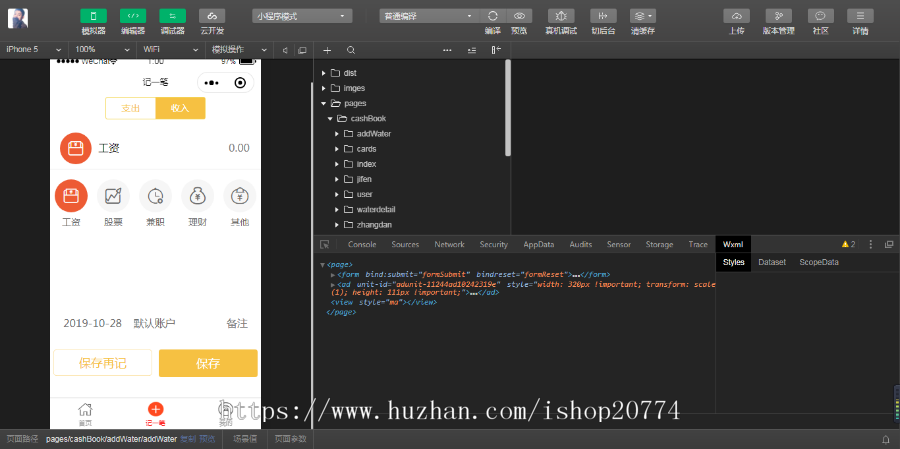Select the 支出 expense tab in simulator
This screenshot has width=900, height=449.
[x=131, y=108]
